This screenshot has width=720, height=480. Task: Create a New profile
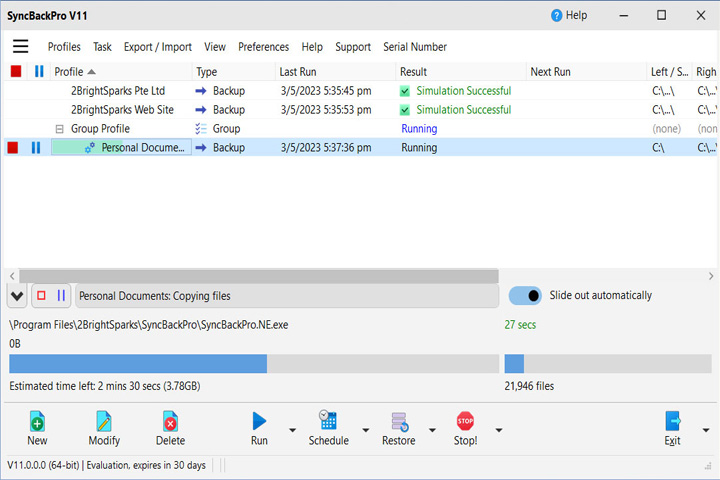tap(37, 429)
